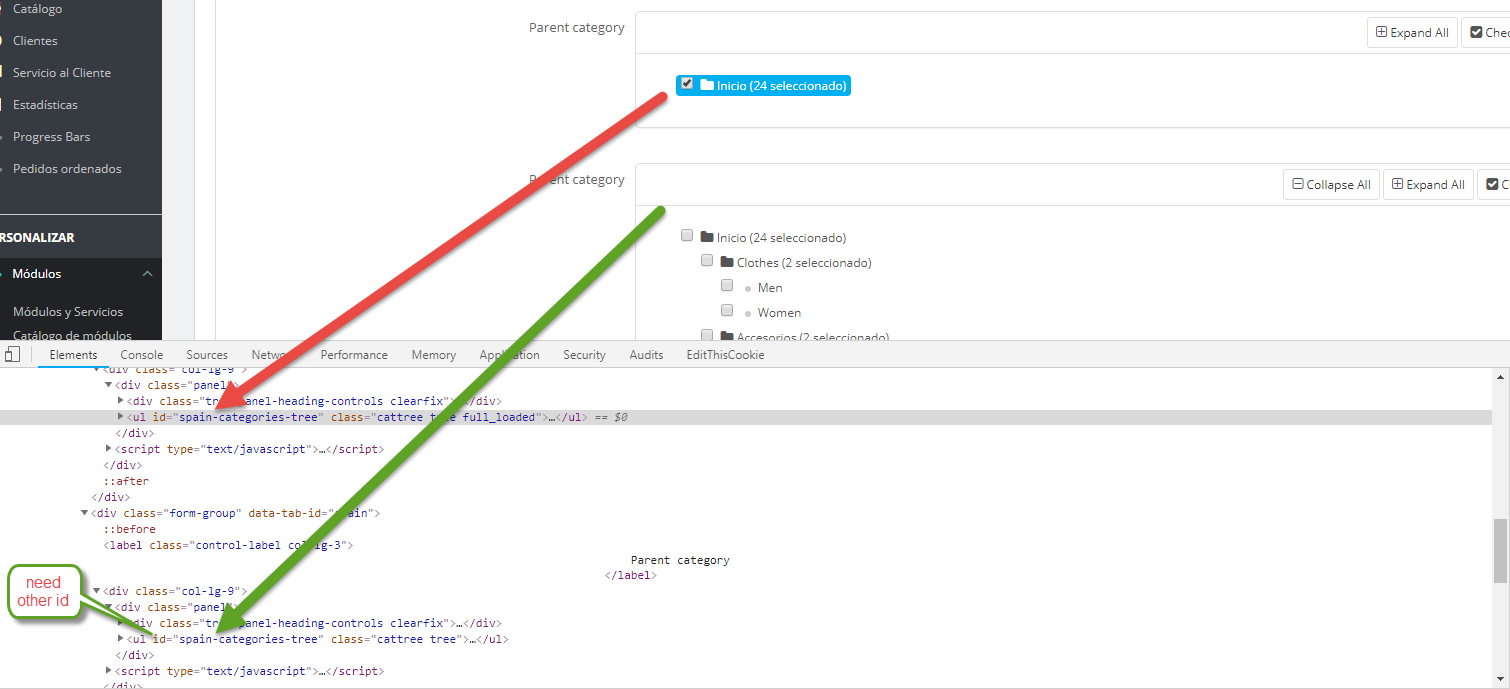The width and height of the screenshot is (1510, 689).
Task: Click upper Expand All button
Action: (x=1412, y=32)
